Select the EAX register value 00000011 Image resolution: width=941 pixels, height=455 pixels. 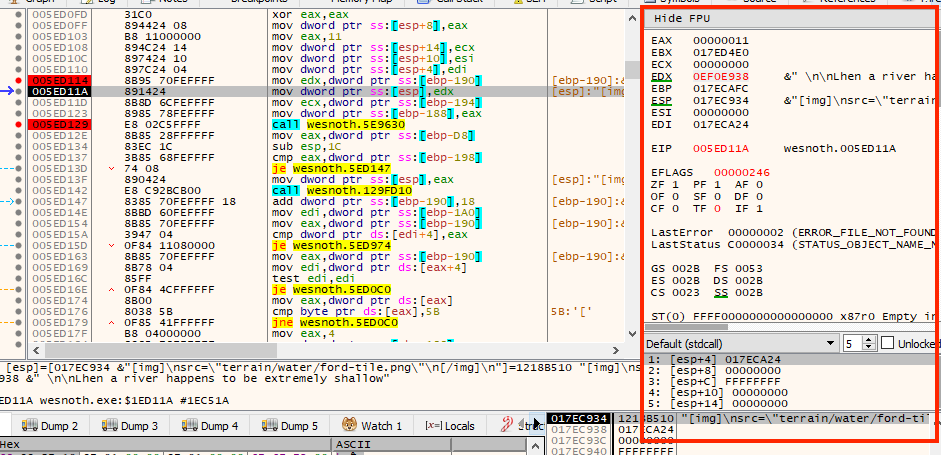click(x=721, y=41)
